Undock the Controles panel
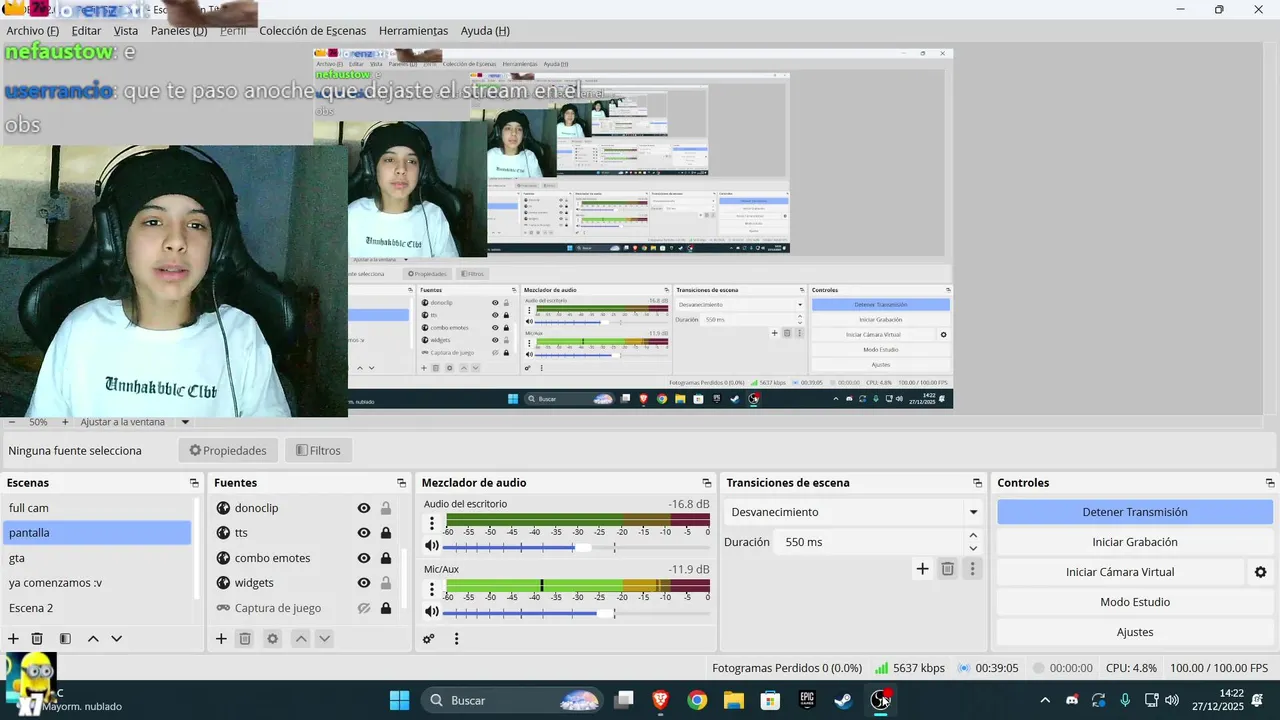The height and width of the screenshot is (720, 1280). click(x=1270, y=483)
